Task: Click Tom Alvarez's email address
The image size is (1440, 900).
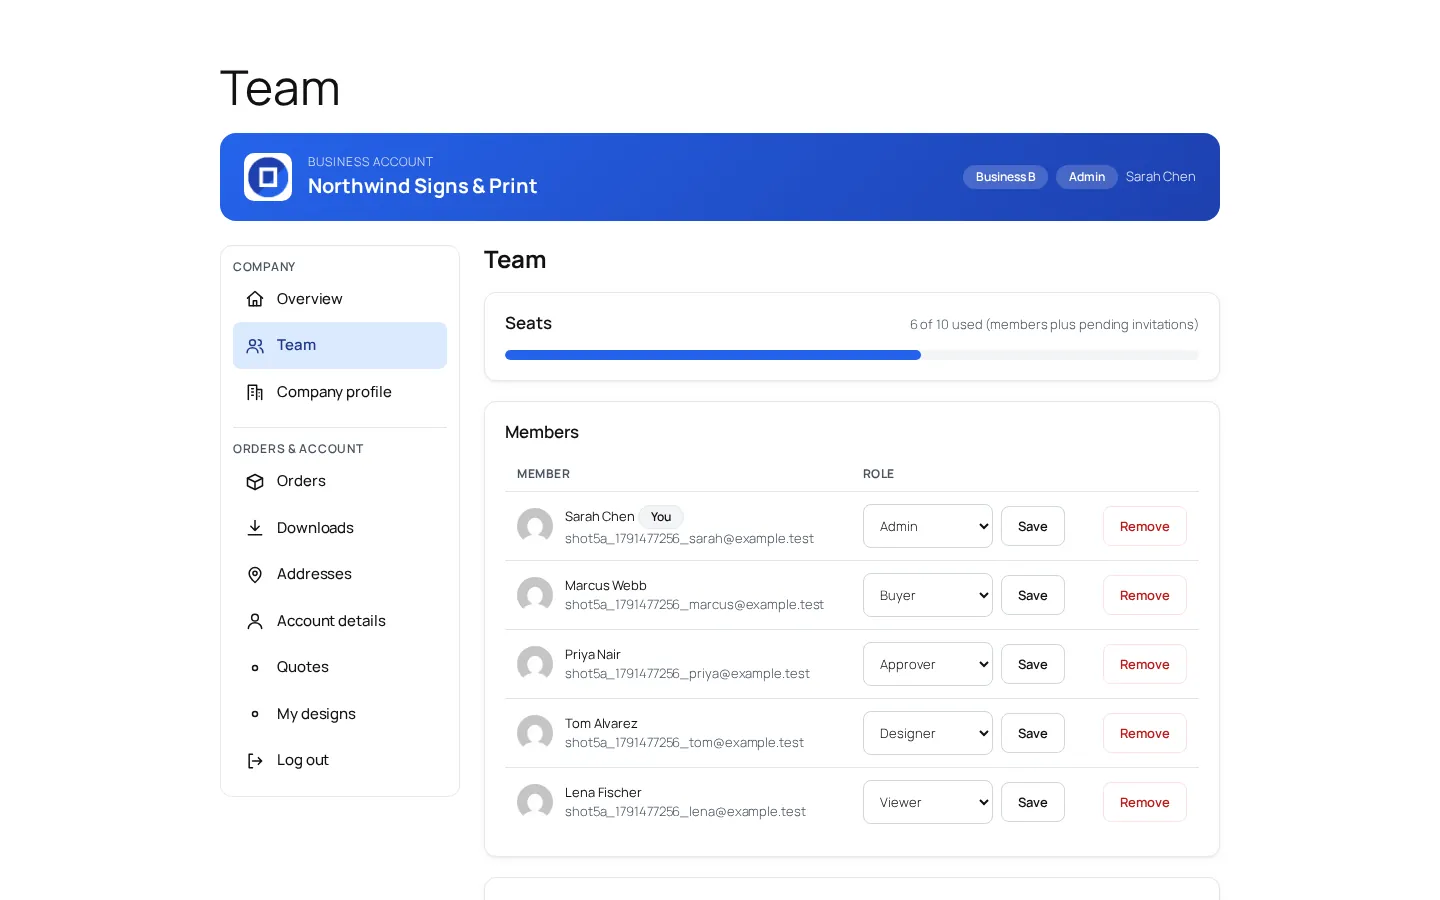Action: click(684, 743)
